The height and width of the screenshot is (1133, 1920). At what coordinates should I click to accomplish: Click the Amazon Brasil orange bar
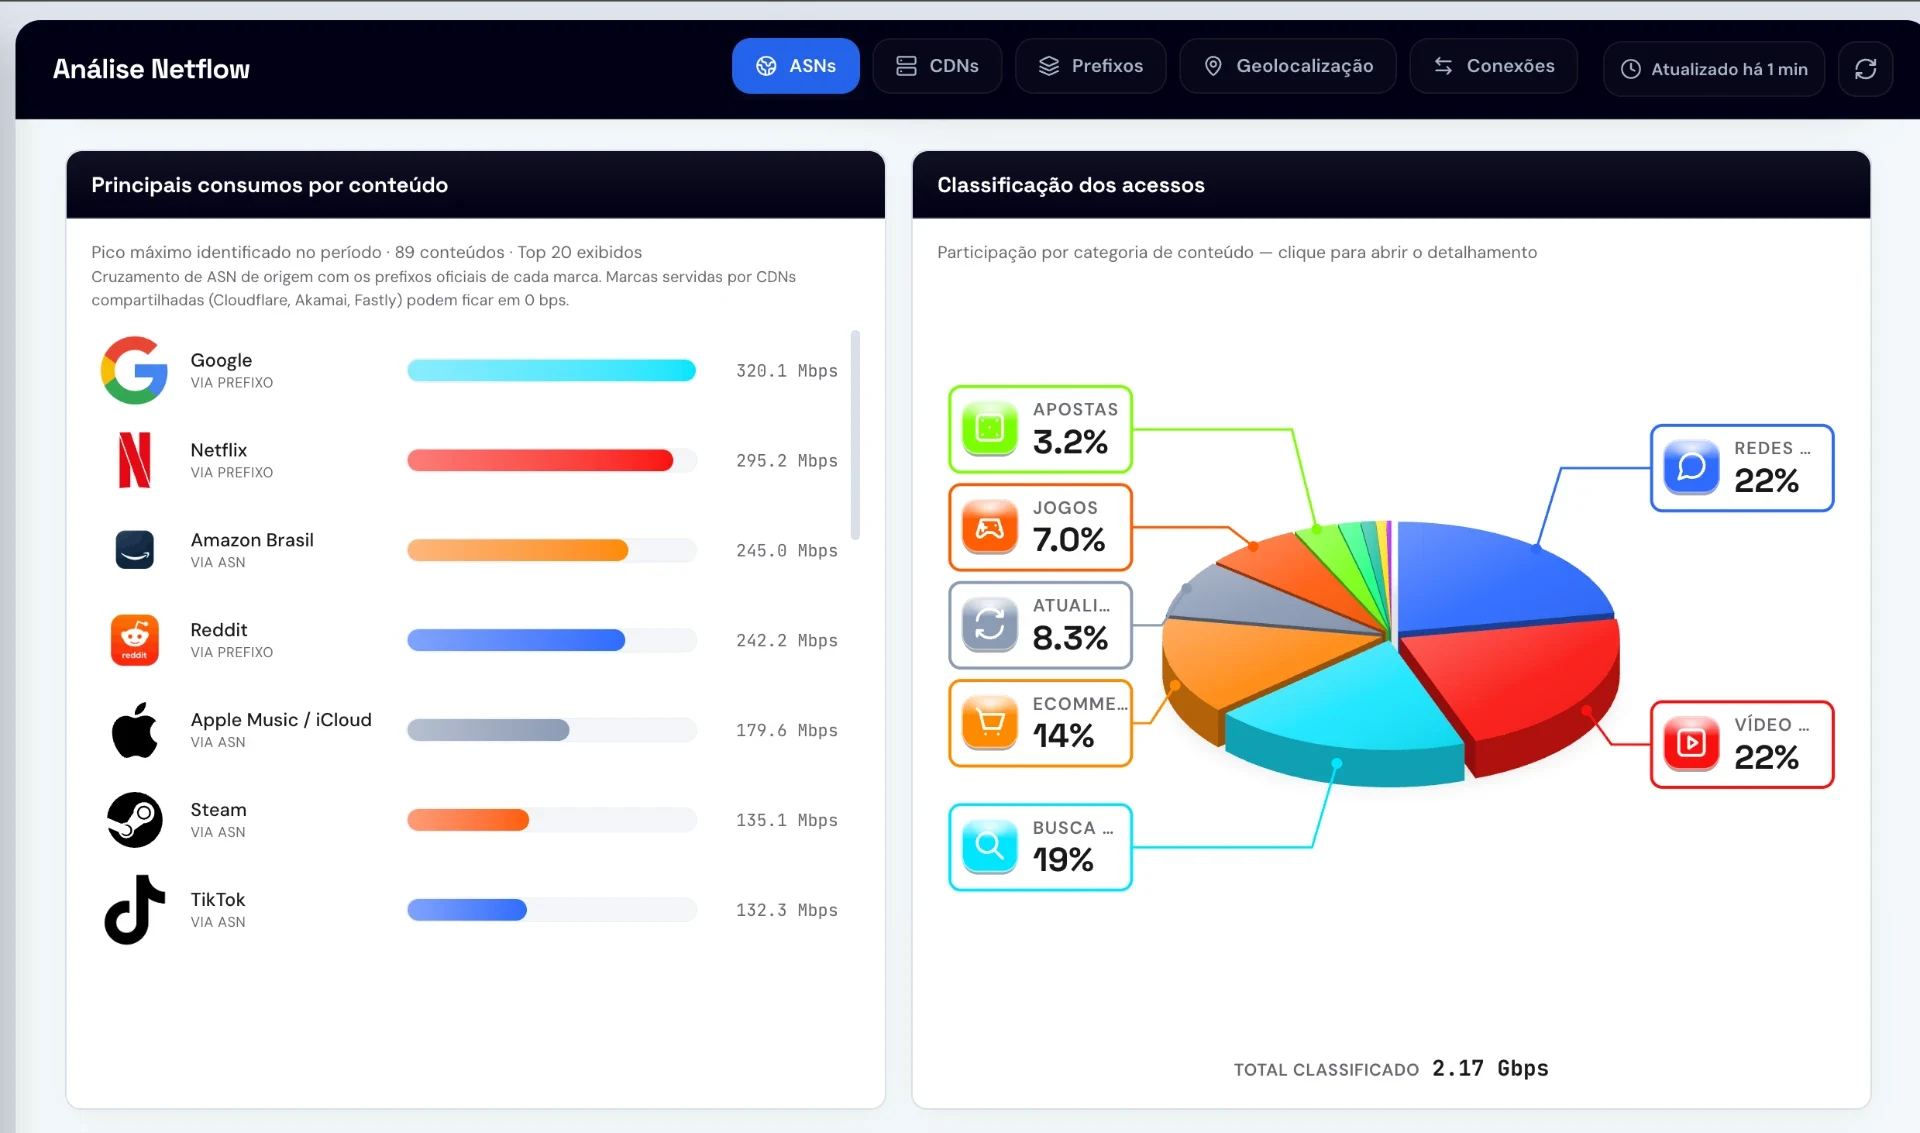point(517,550)
